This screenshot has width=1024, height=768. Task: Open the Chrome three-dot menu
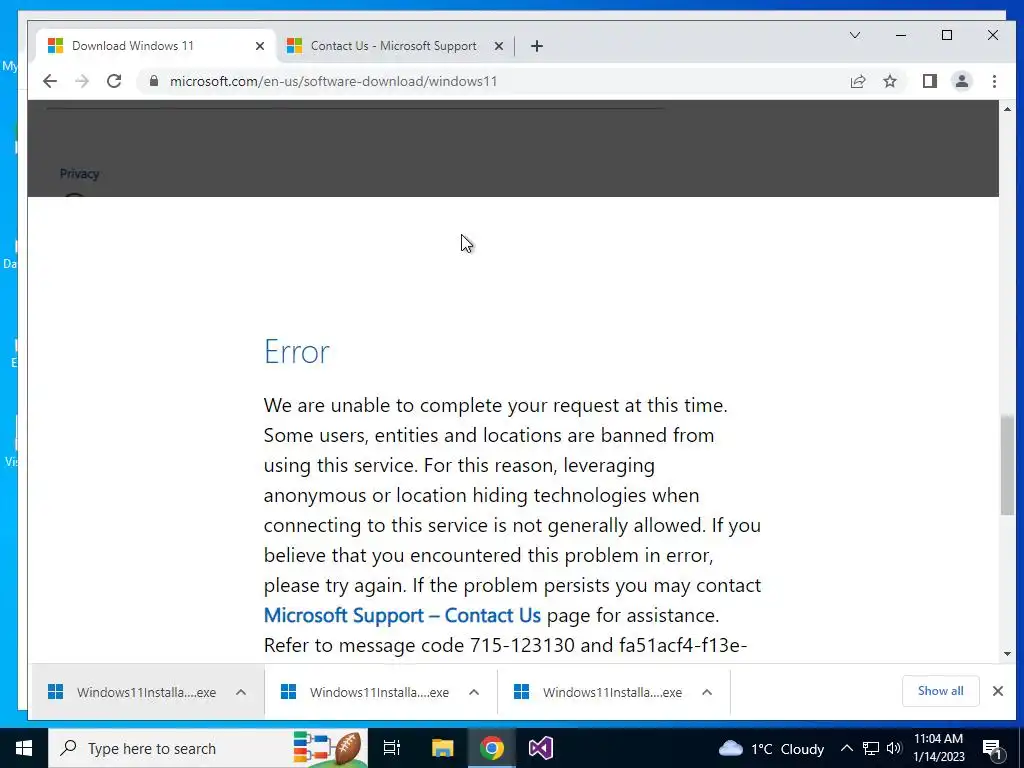click(x=994, y=81)
